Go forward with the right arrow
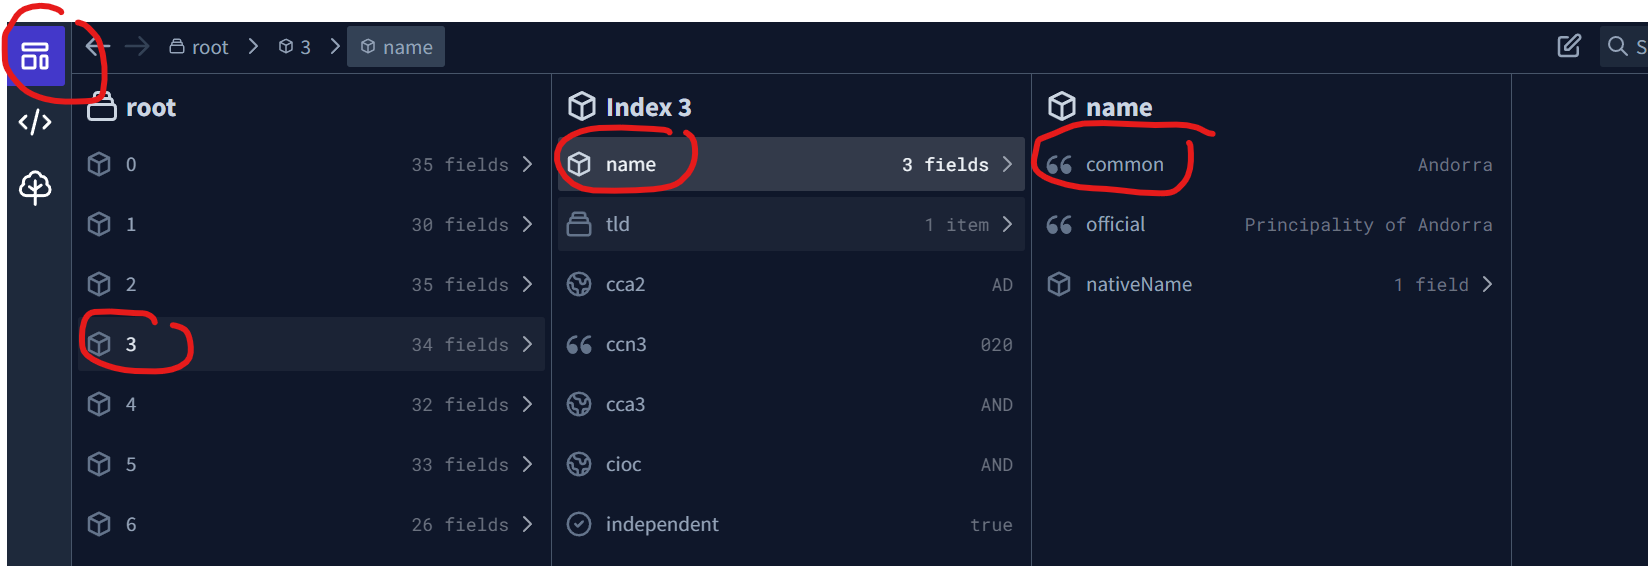The height and width of the screenshot is (566, 1648). pyautogui.click(x=137, y=47)
